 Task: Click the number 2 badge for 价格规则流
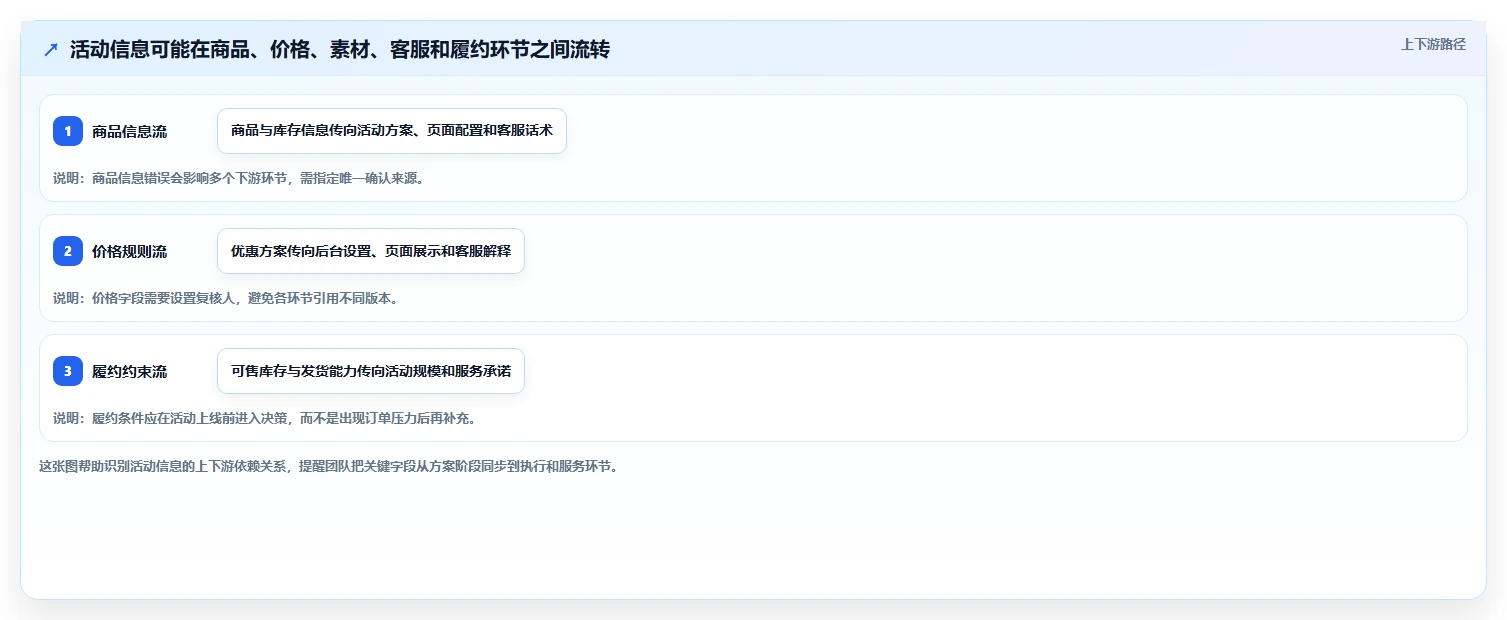[x=68, y=251]
